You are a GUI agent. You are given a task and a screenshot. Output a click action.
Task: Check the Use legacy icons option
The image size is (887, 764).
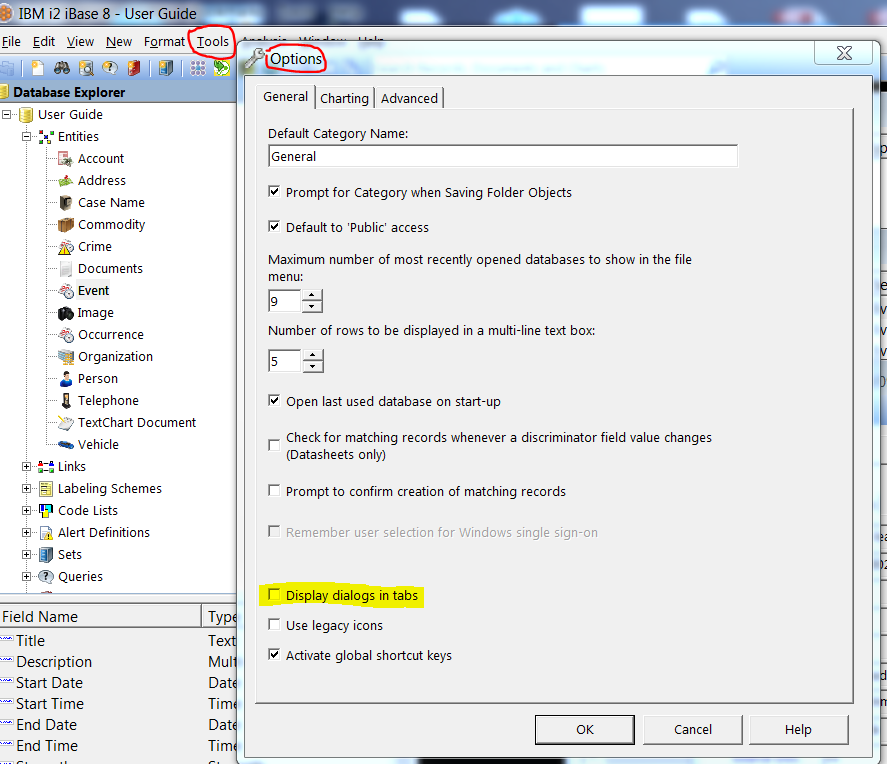click(275, 623)
